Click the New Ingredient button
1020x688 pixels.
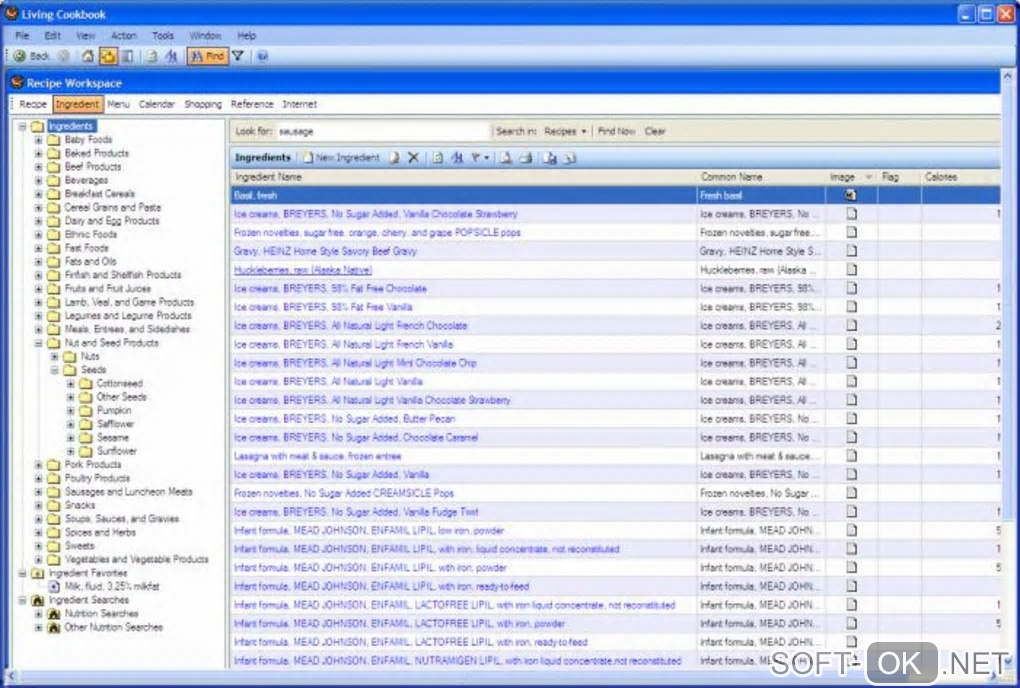[x=342, y=157]
